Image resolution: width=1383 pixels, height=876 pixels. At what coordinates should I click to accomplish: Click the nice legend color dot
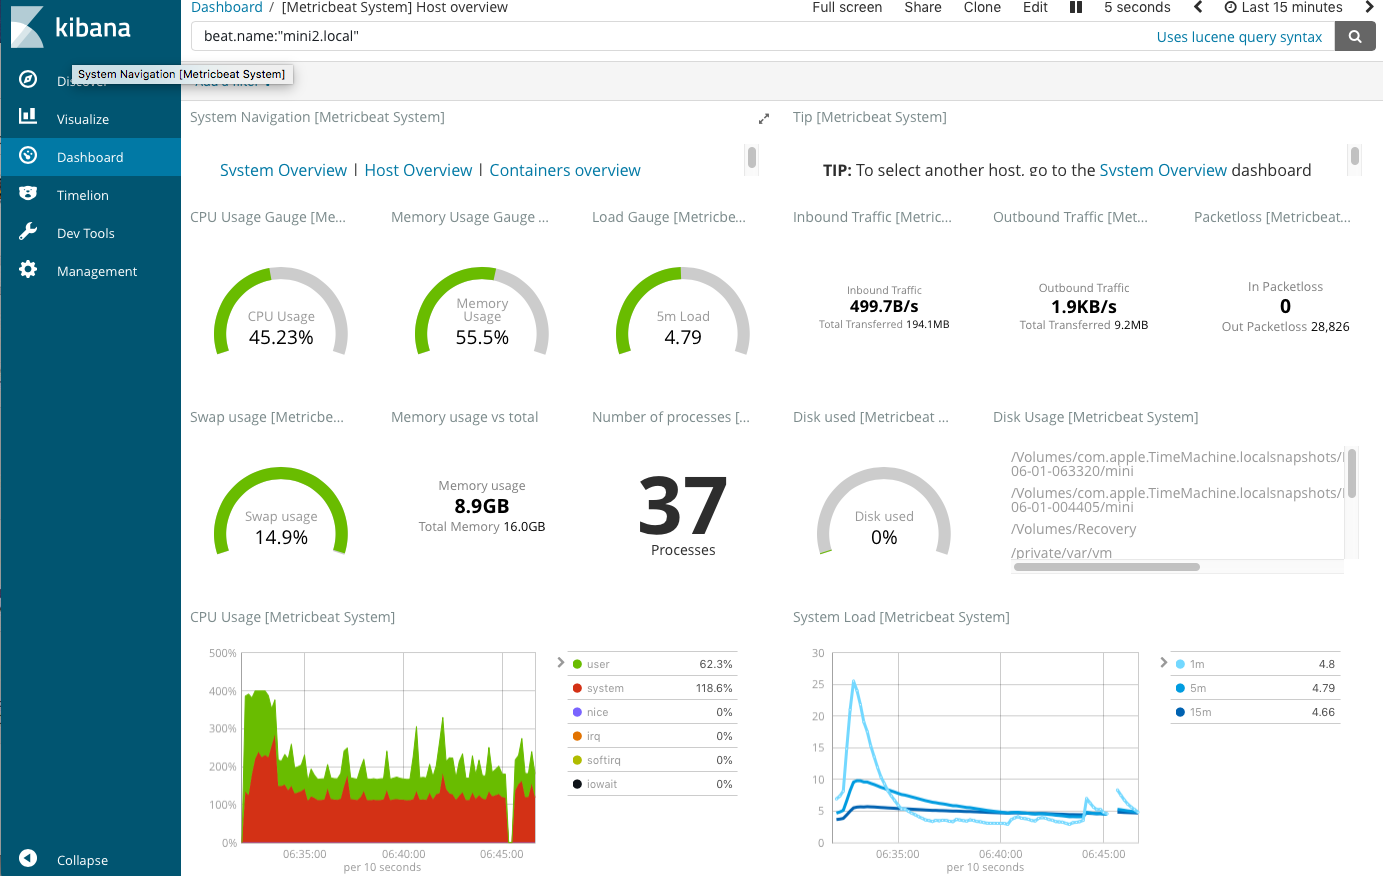(577, 712)
